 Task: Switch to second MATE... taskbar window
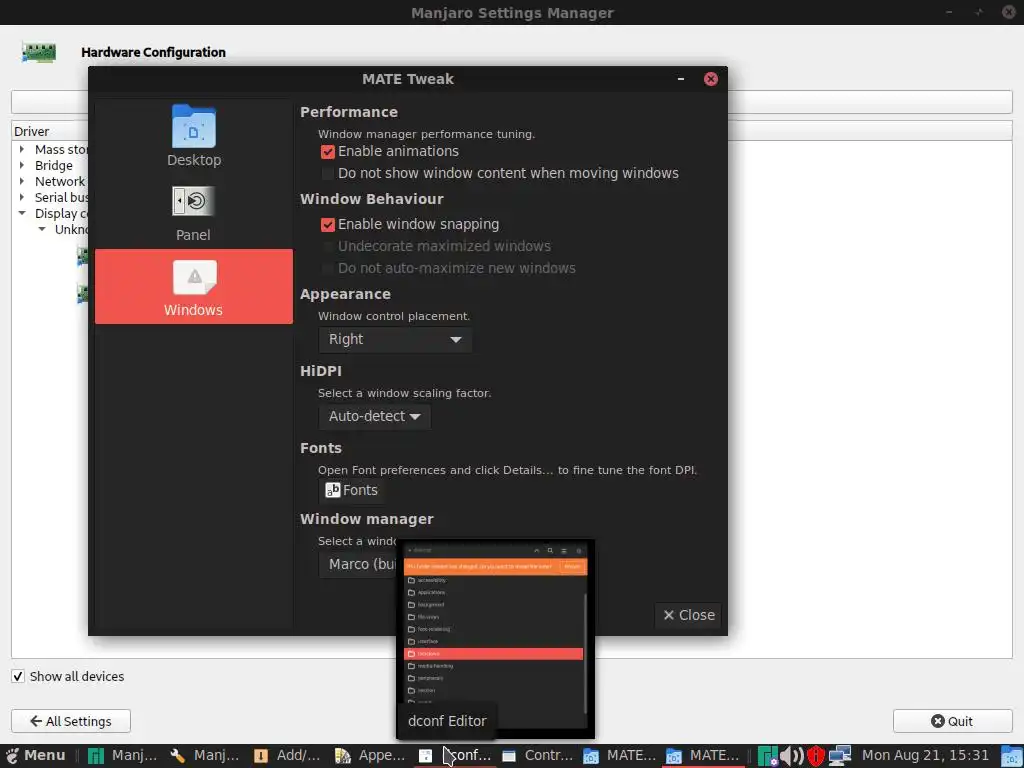coord(703,756)
